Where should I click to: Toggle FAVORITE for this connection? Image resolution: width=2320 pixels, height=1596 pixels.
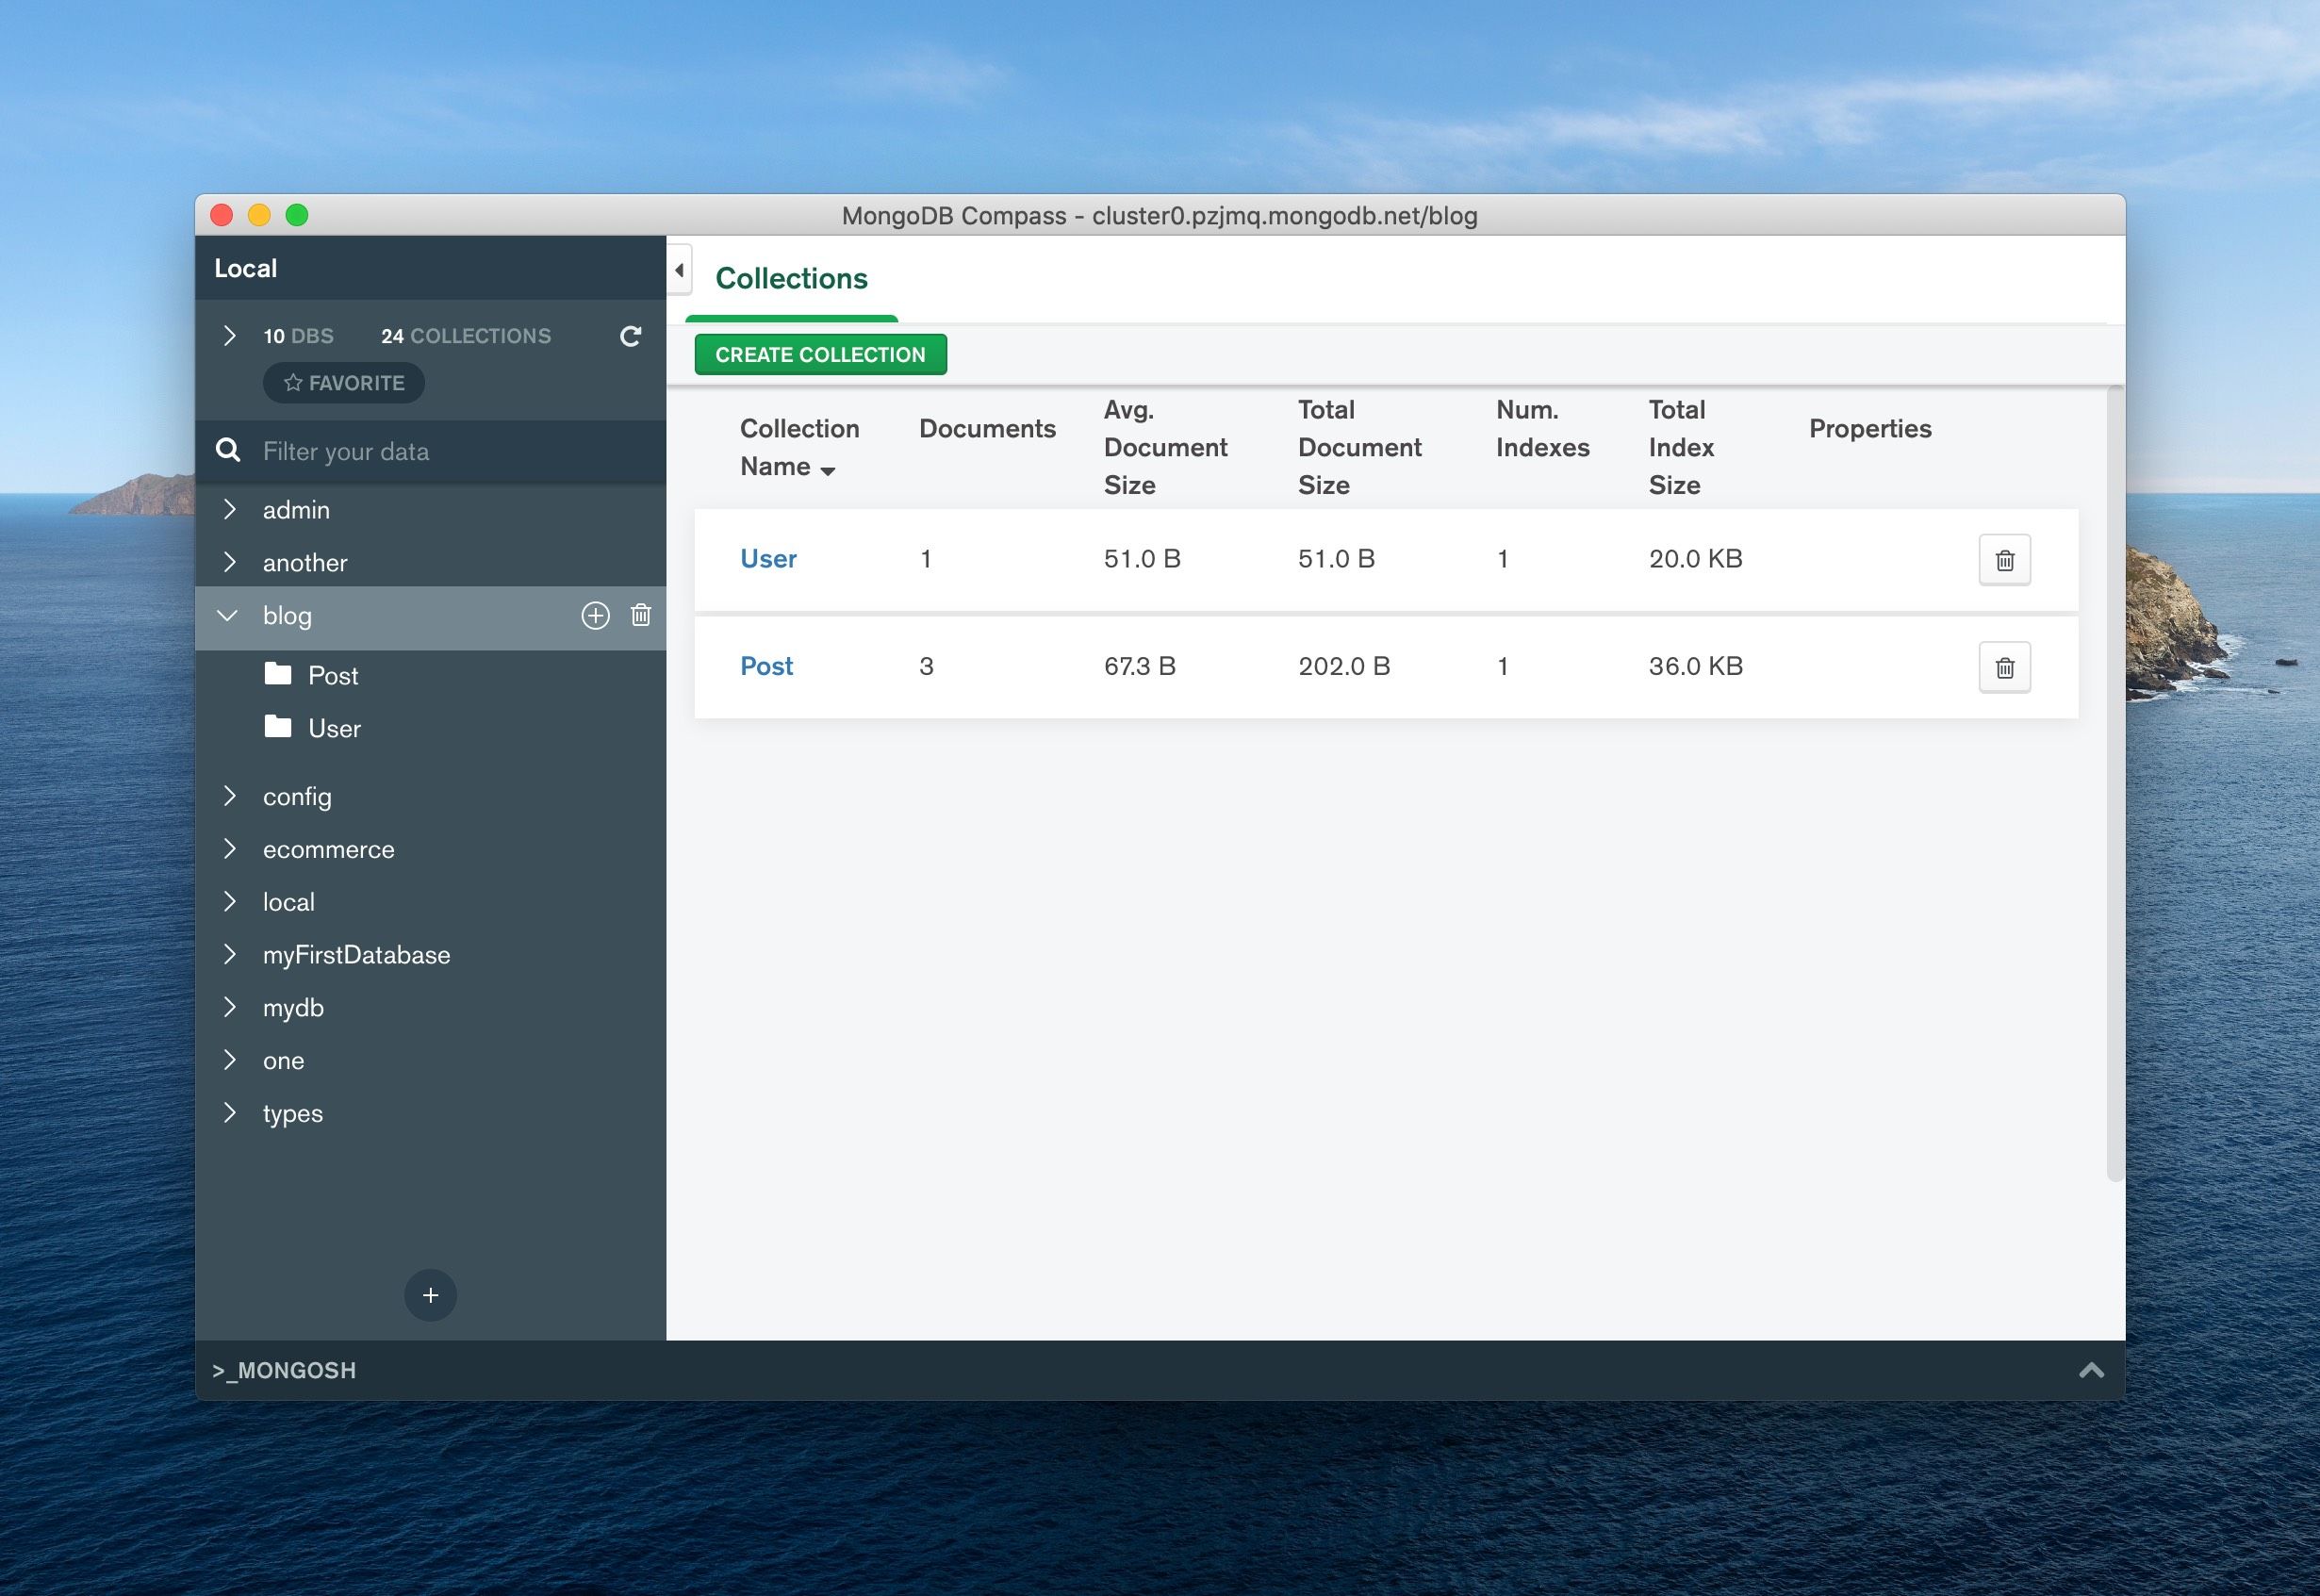[x=344, y=382]
